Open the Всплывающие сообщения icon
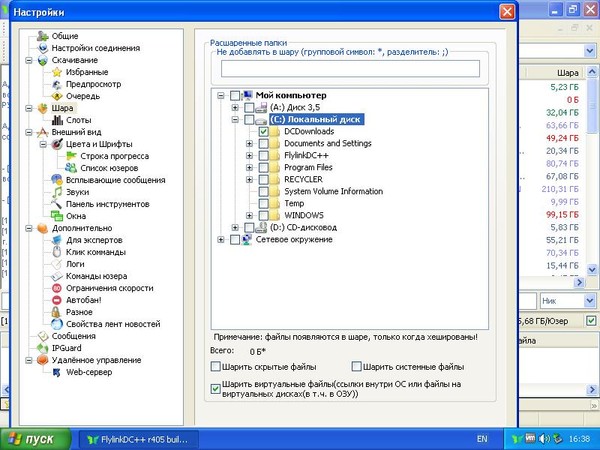The image size is (600, 450). (x=57, y=180)
